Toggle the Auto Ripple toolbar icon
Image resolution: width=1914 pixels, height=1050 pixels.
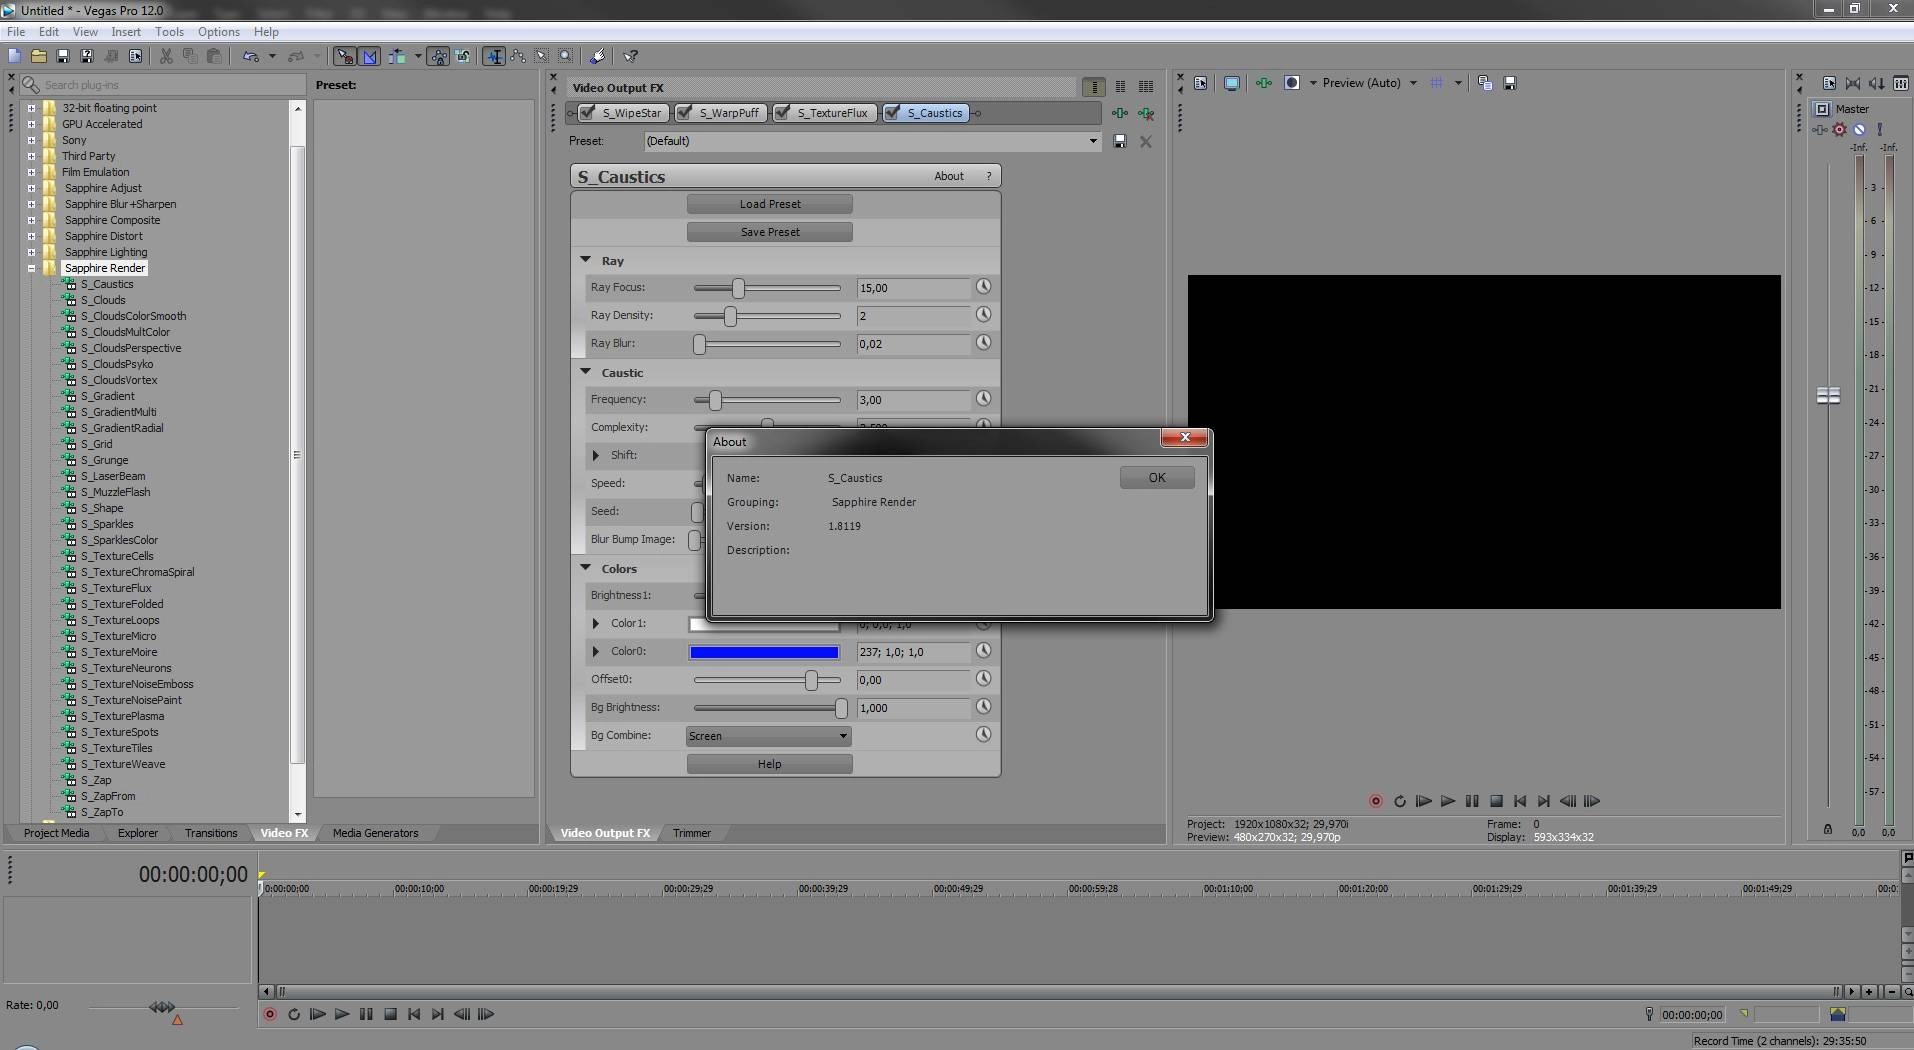point(398,57)
